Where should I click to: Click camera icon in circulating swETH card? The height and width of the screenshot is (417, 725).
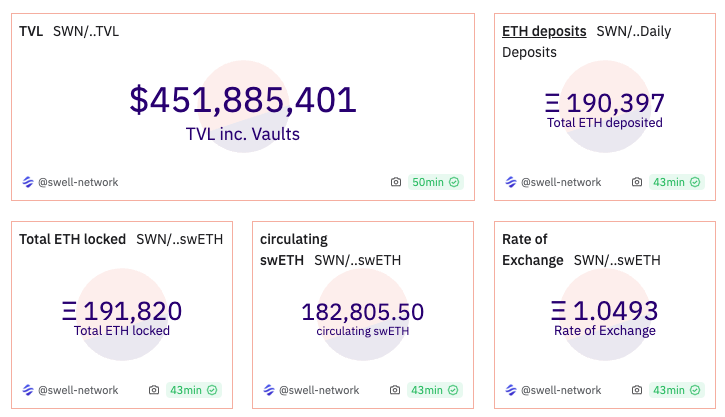pos(395,390)
